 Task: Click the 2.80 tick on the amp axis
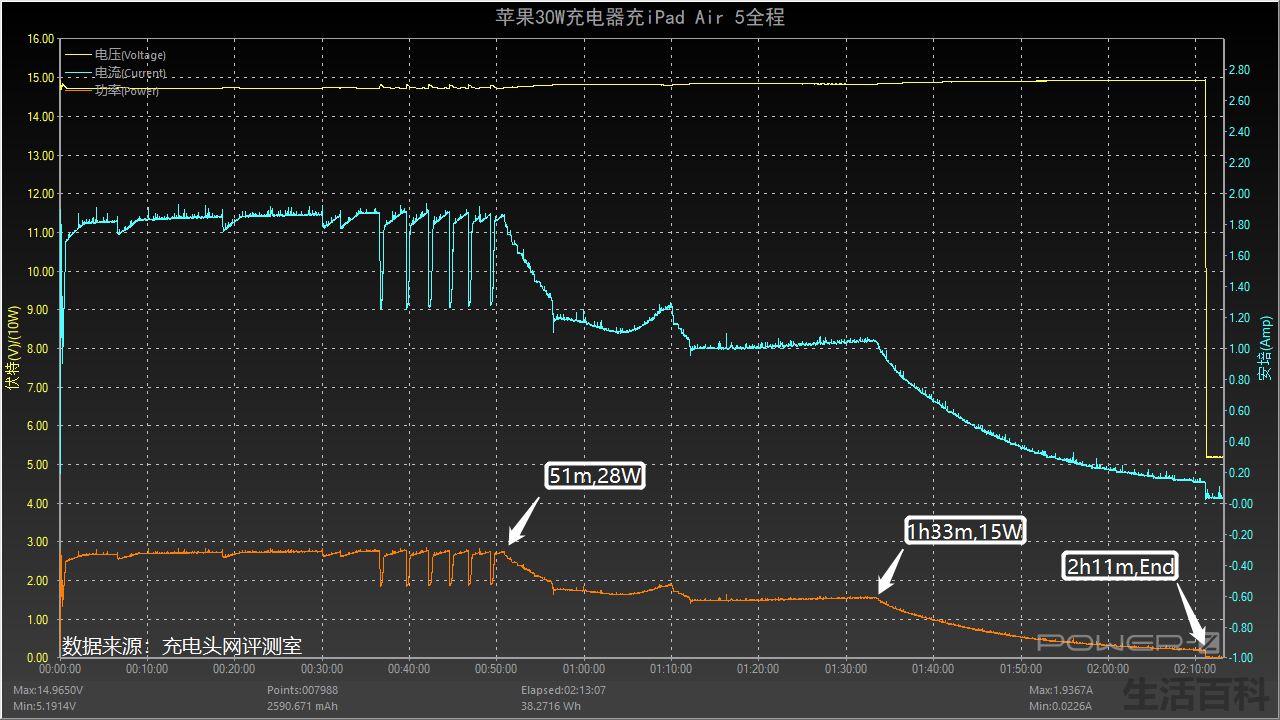tap(1239, 70)
